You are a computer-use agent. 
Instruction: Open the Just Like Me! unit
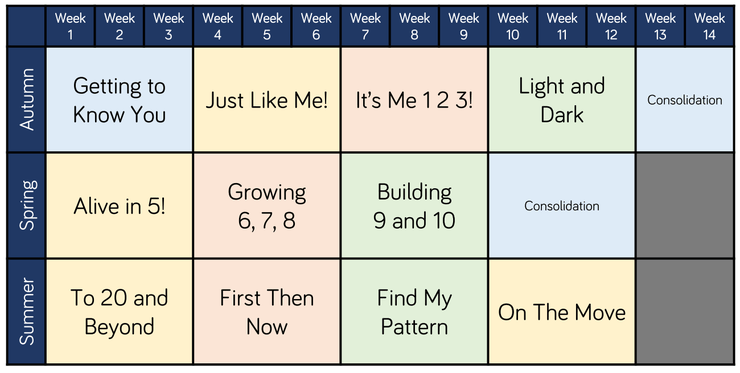pyautogui.click(x=267, y=100)
